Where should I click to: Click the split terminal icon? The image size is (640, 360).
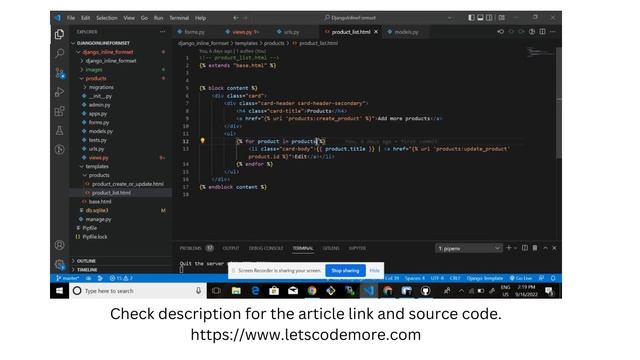[525, 248]
